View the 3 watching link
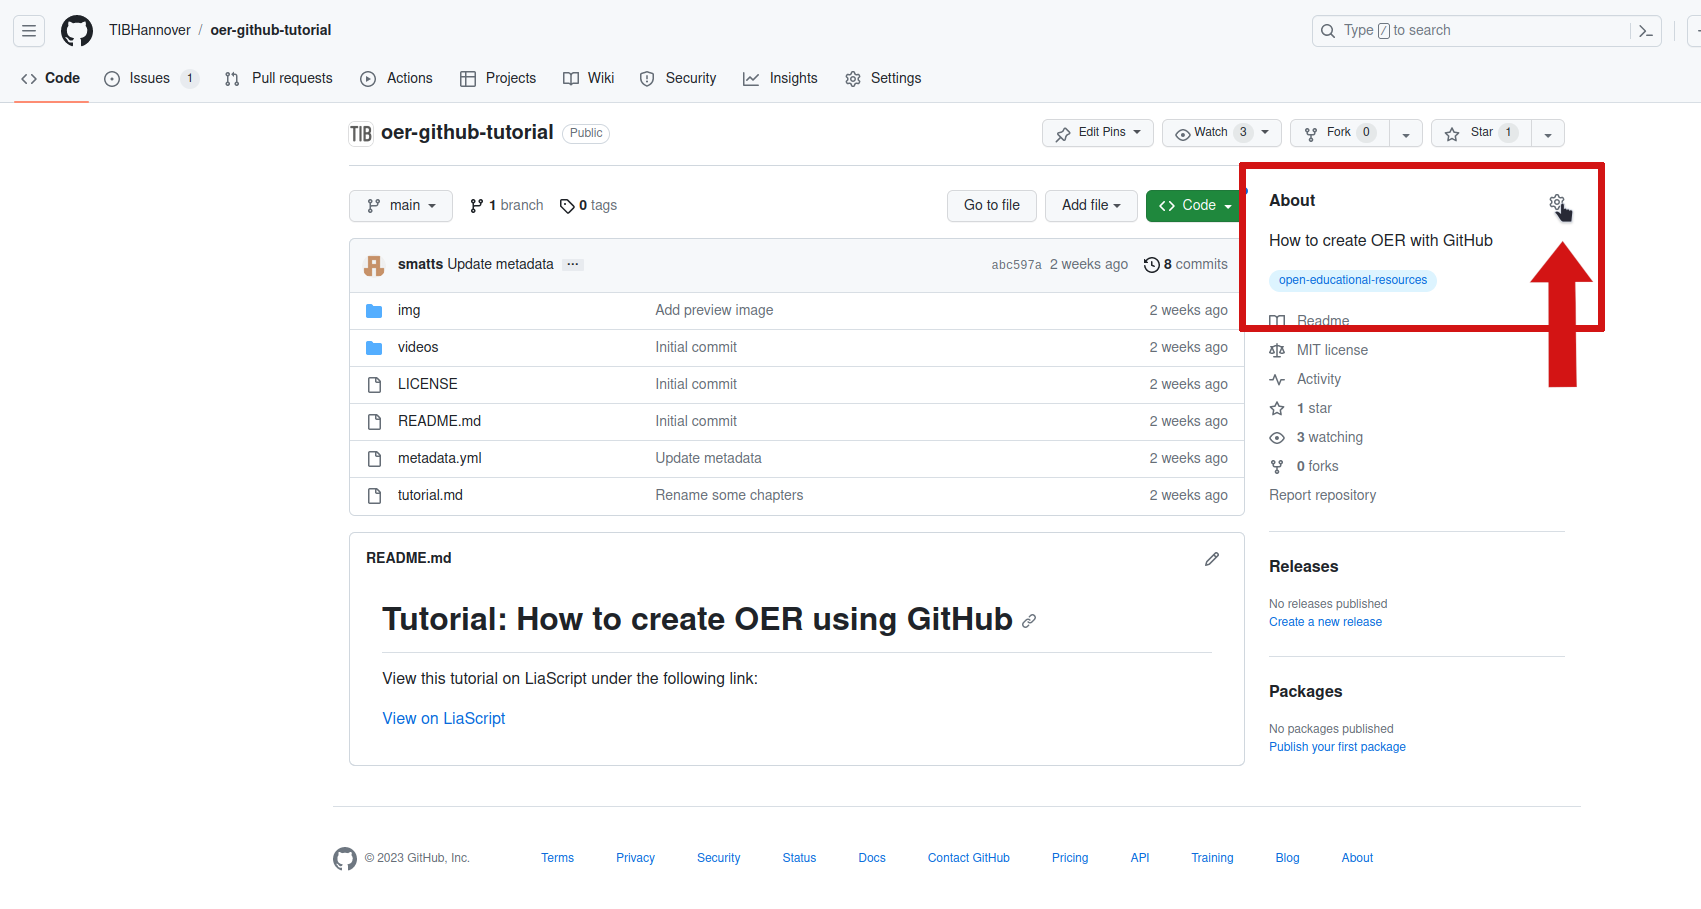This screenshot has height=909, width=1701. tap(1316, 438)
